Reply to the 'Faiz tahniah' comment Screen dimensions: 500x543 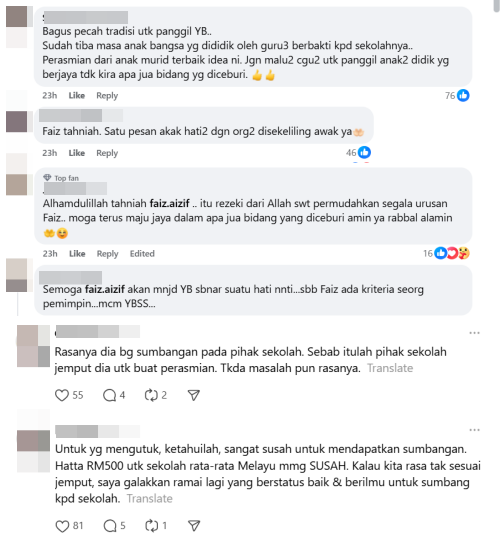(x=107, y=153)
